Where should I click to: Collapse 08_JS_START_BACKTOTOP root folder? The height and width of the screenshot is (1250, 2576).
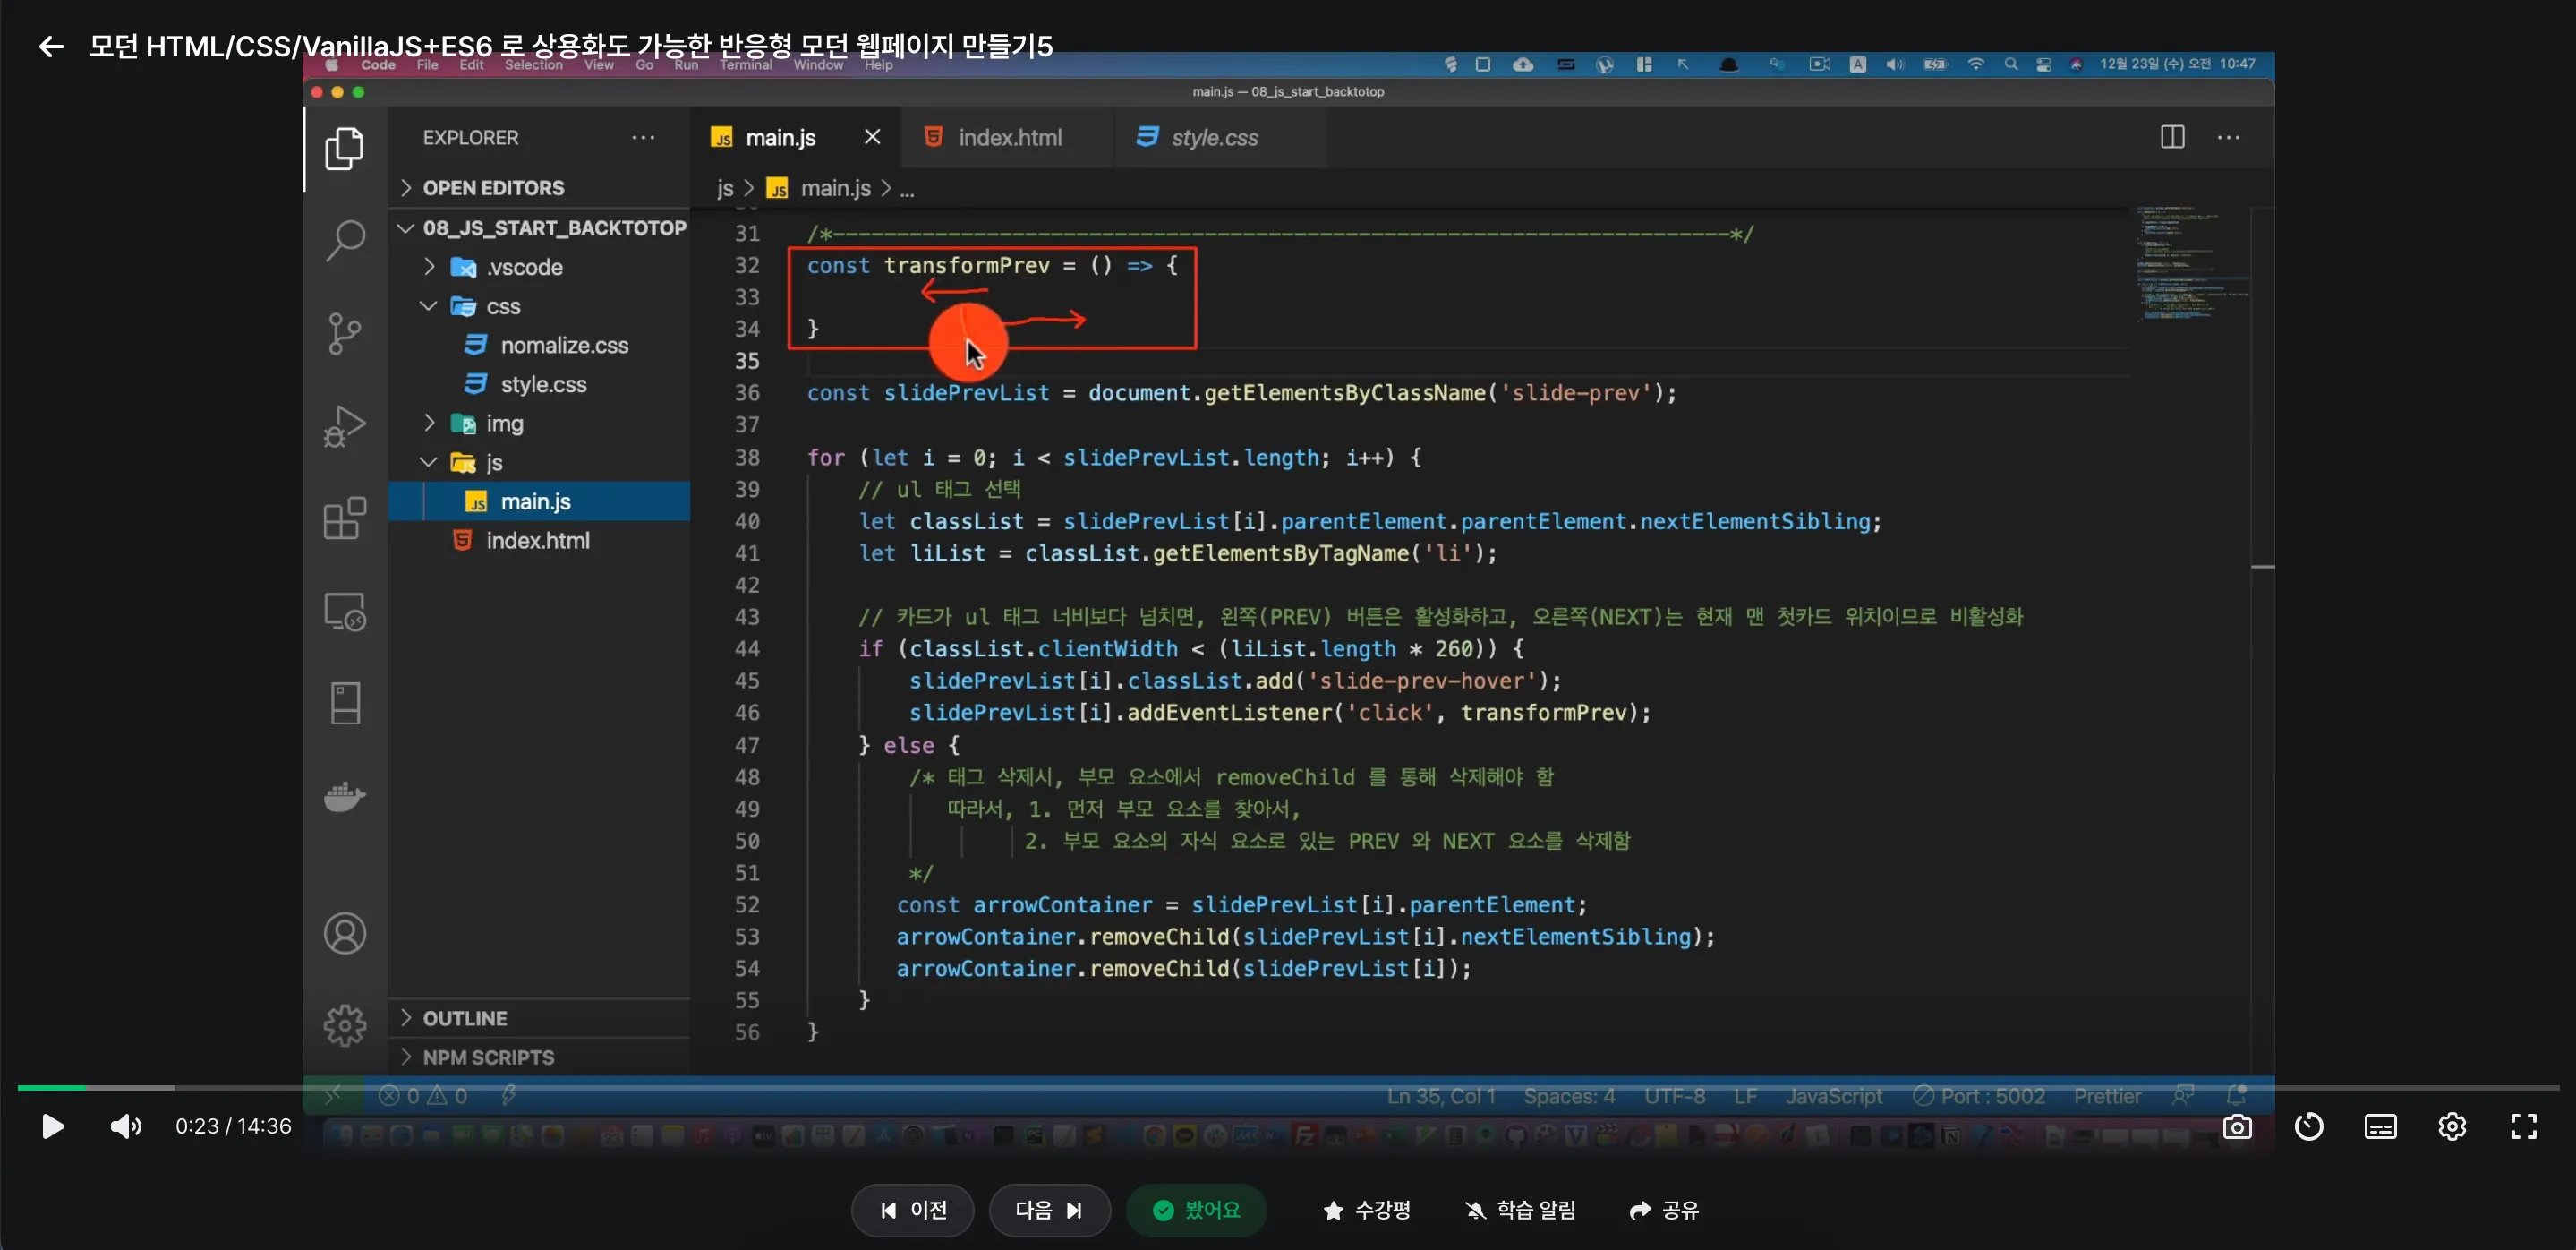[x=541, y=228]
